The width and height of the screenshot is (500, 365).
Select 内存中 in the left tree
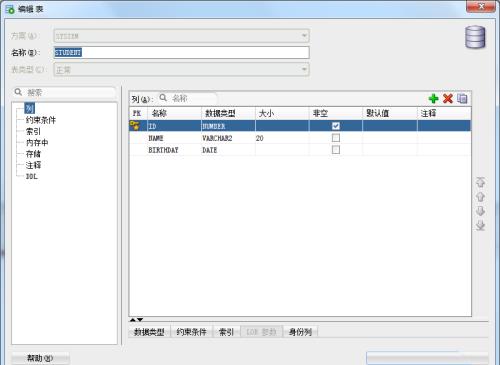pos(37,143)
